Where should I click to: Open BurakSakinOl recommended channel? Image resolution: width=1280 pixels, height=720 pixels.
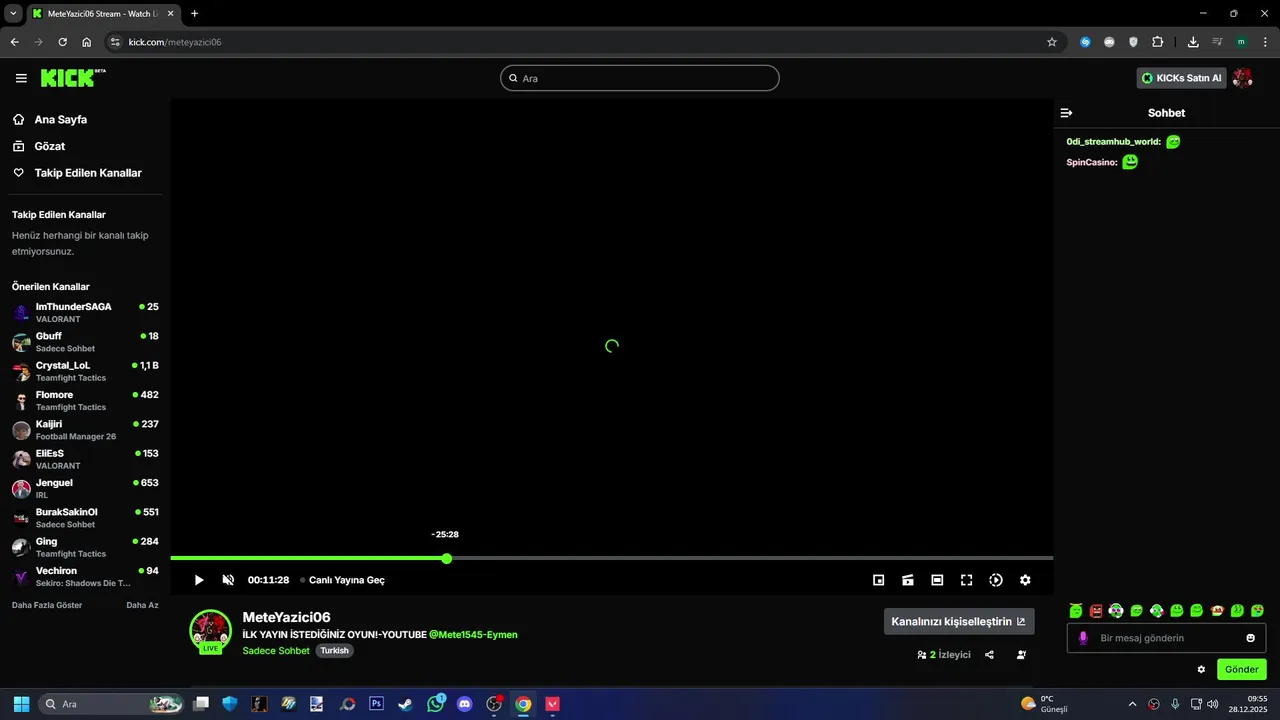coord(85,518)
